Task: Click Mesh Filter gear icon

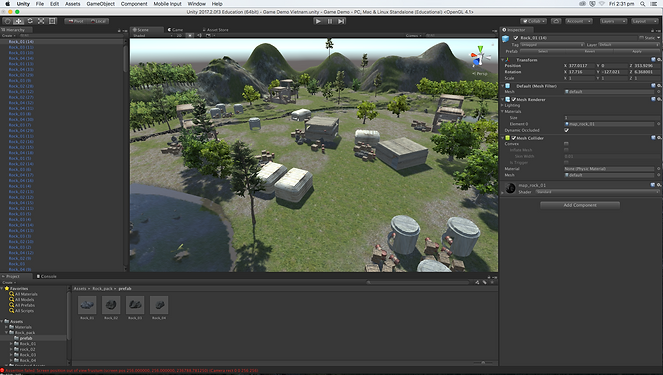Action: coord(659,86)
